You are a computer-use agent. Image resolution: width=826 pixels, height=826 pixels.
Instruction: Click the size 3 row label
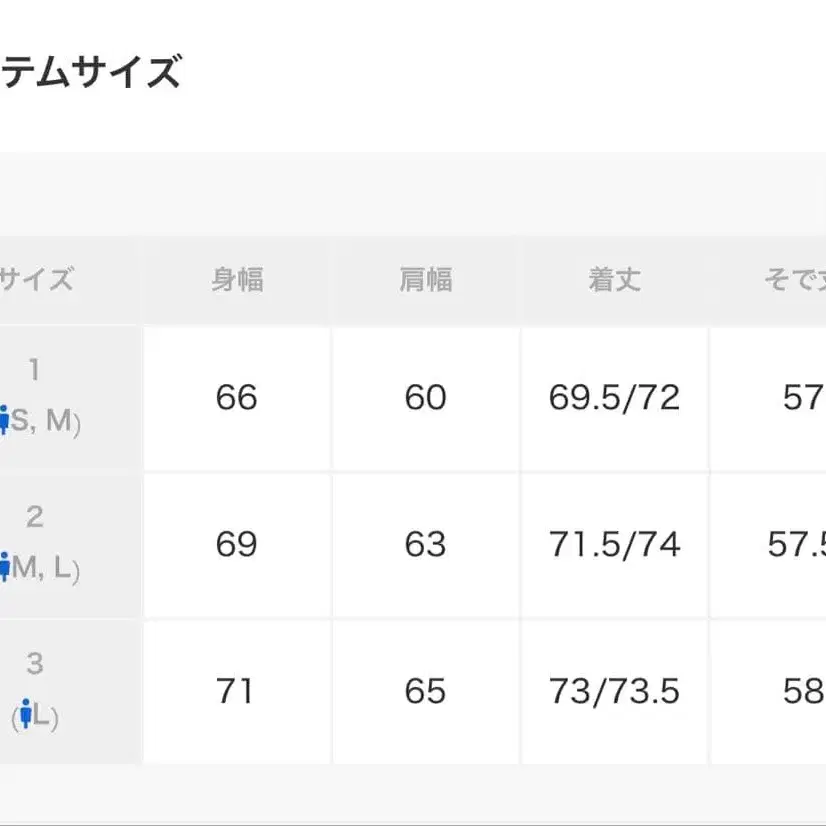(35, 664)
